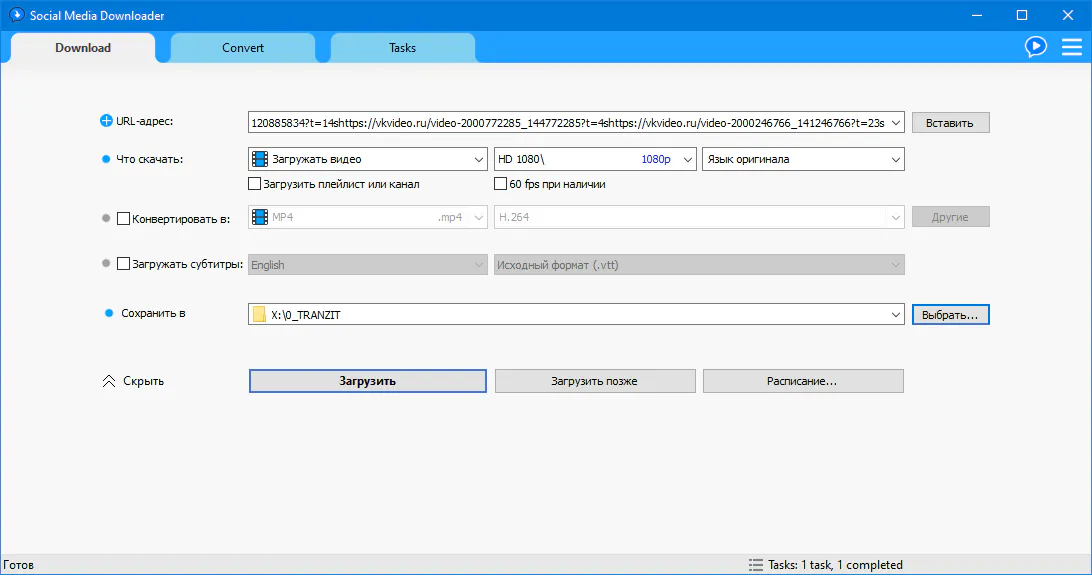The width and height of the screenshot is (1092, 575).
Task: Open the hamburger menu icon
Action: (1071, 47)
